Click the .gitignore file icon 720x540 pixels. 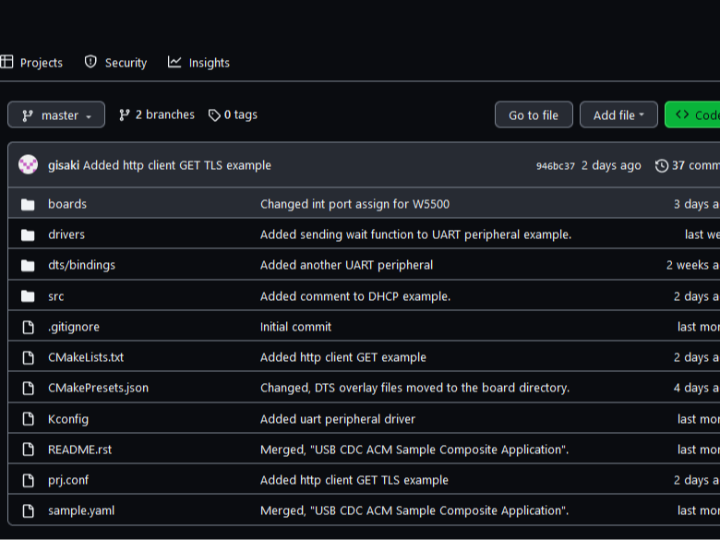pos(28,327)
